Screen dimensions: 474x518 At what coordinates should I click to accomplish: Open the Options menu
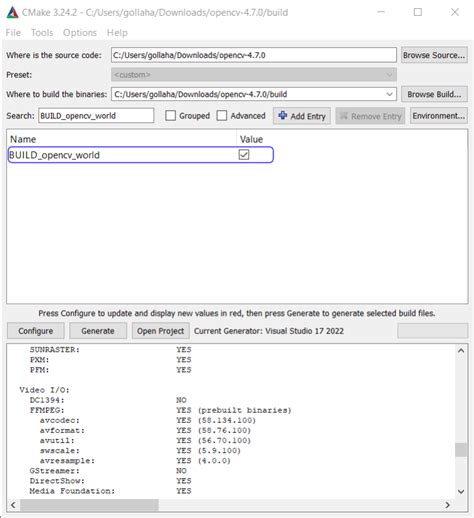[80, 33]
